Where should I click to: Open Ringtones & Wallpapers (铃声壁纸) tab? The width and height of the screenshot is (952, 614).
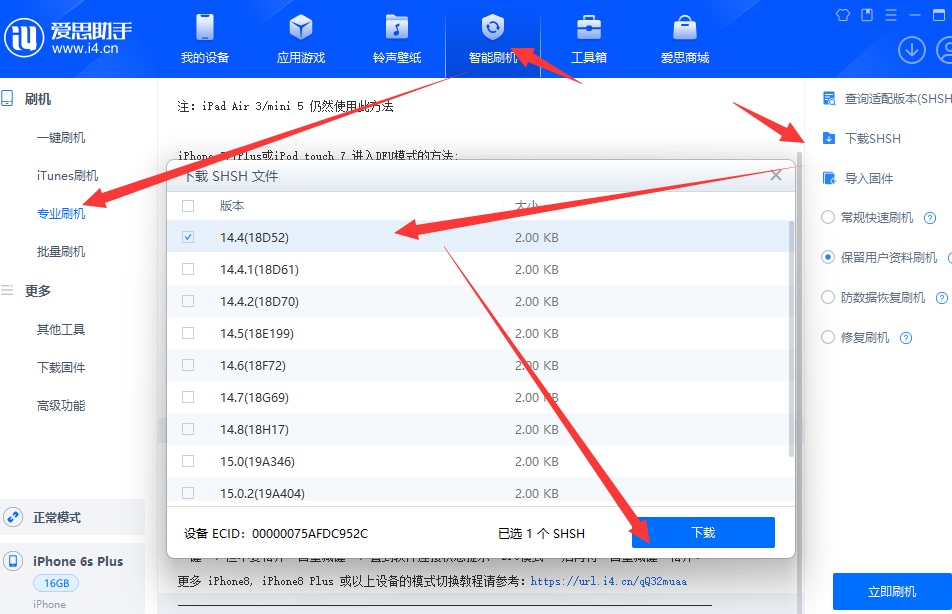point(396,39)
